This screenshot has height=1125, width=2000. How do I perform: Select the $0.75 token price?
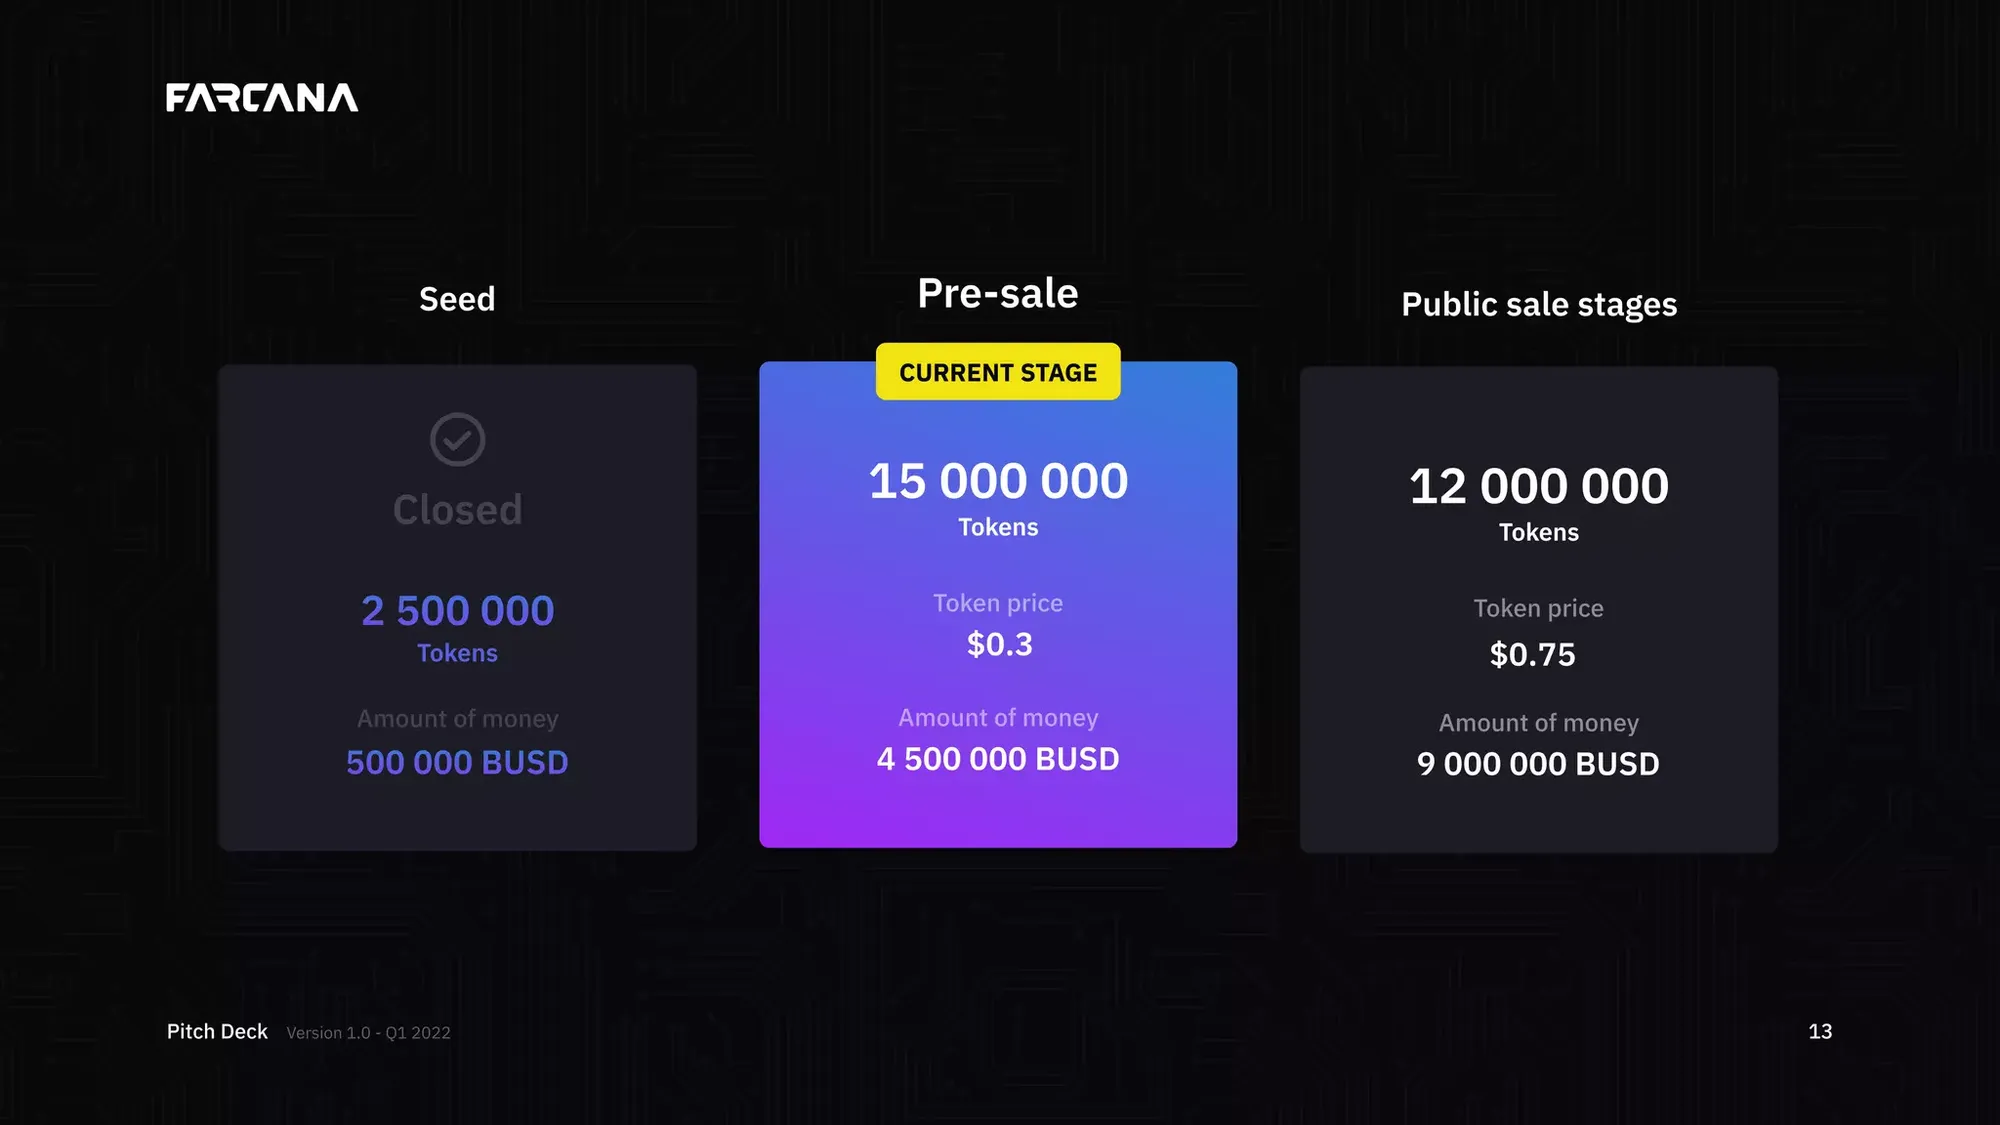click(x=1532, y=654)
